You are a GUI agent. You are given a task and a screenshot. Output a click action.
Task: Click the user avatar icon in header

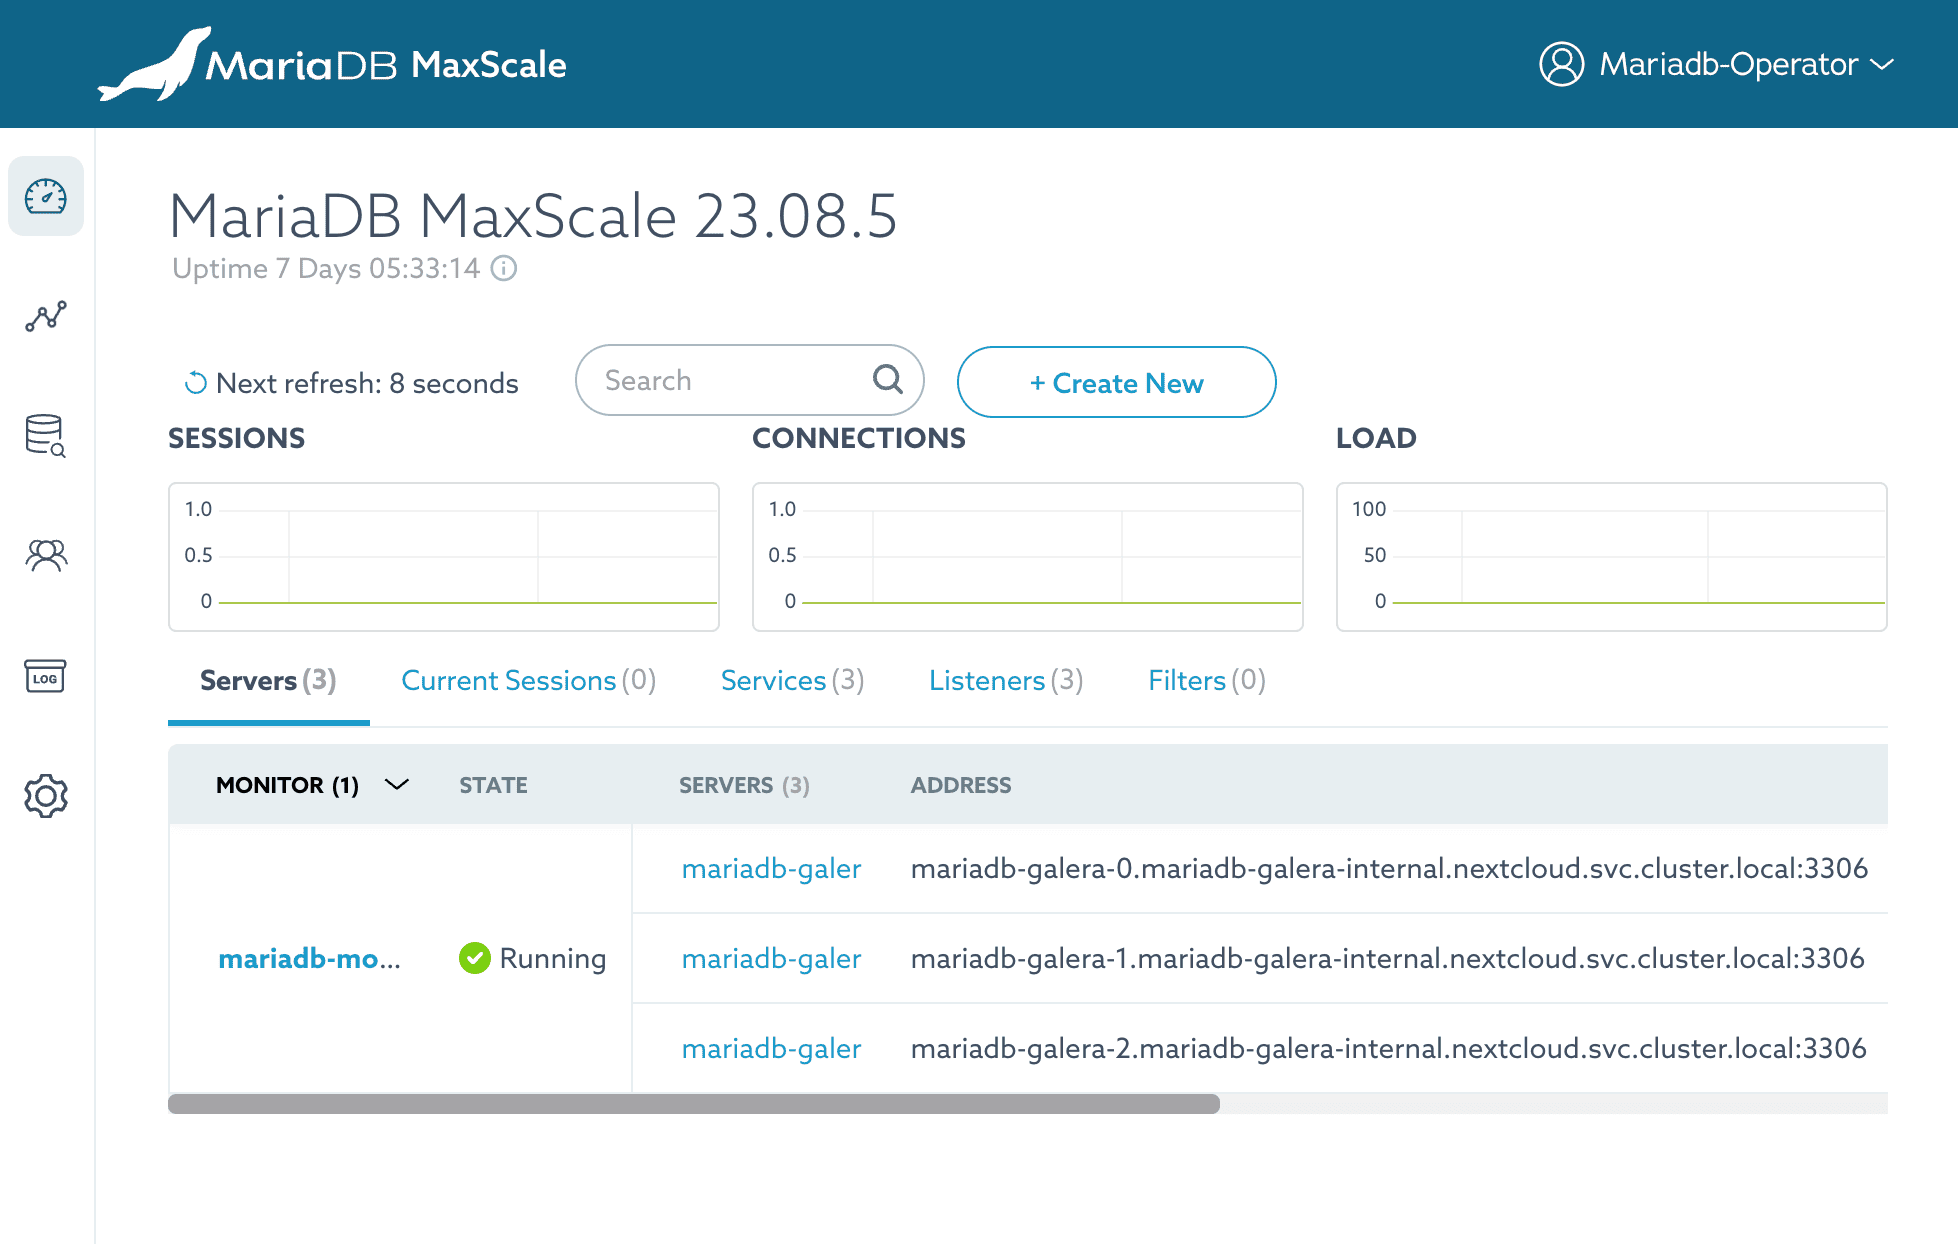1561,64
